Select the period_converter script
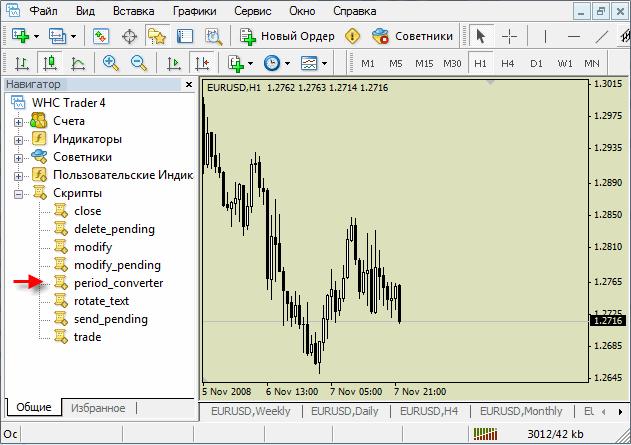The height and width of the screenshot is (445, 631). (x=118, y=283)
